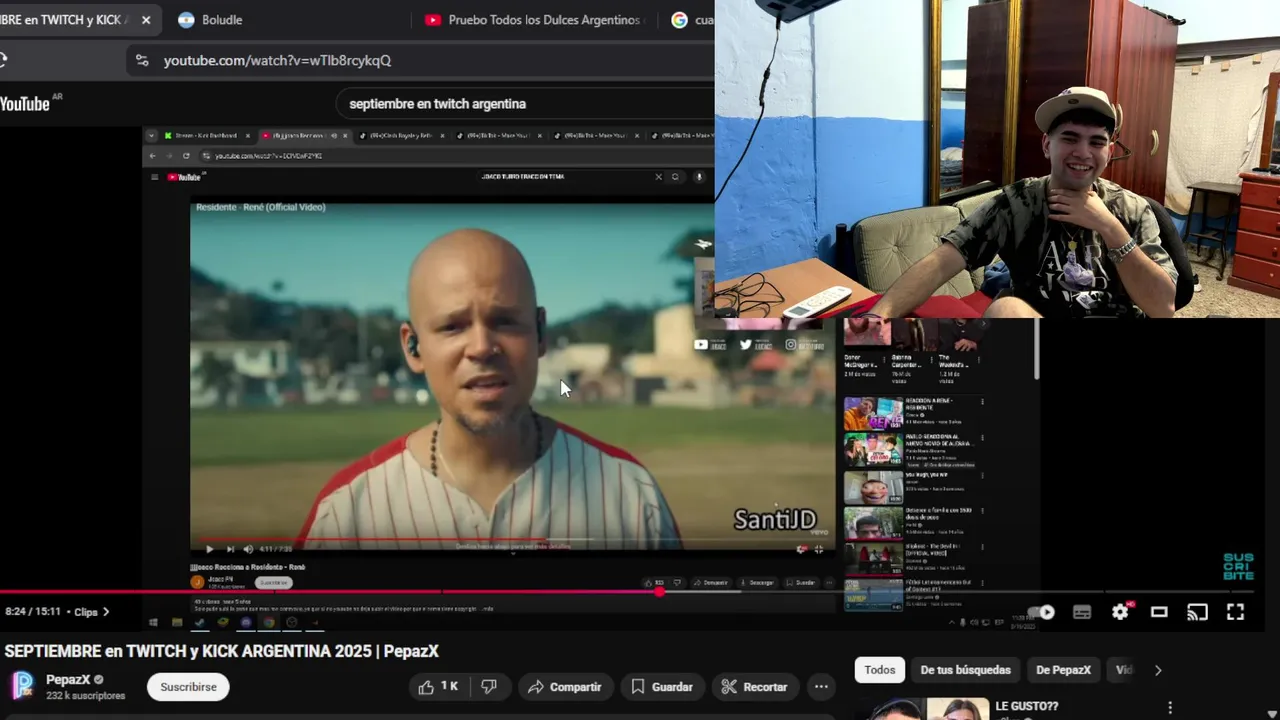1280x720 pixels.
Task: Select the De PepazX filter chip
Action: pyautogui.click(x=1063, y=670)
